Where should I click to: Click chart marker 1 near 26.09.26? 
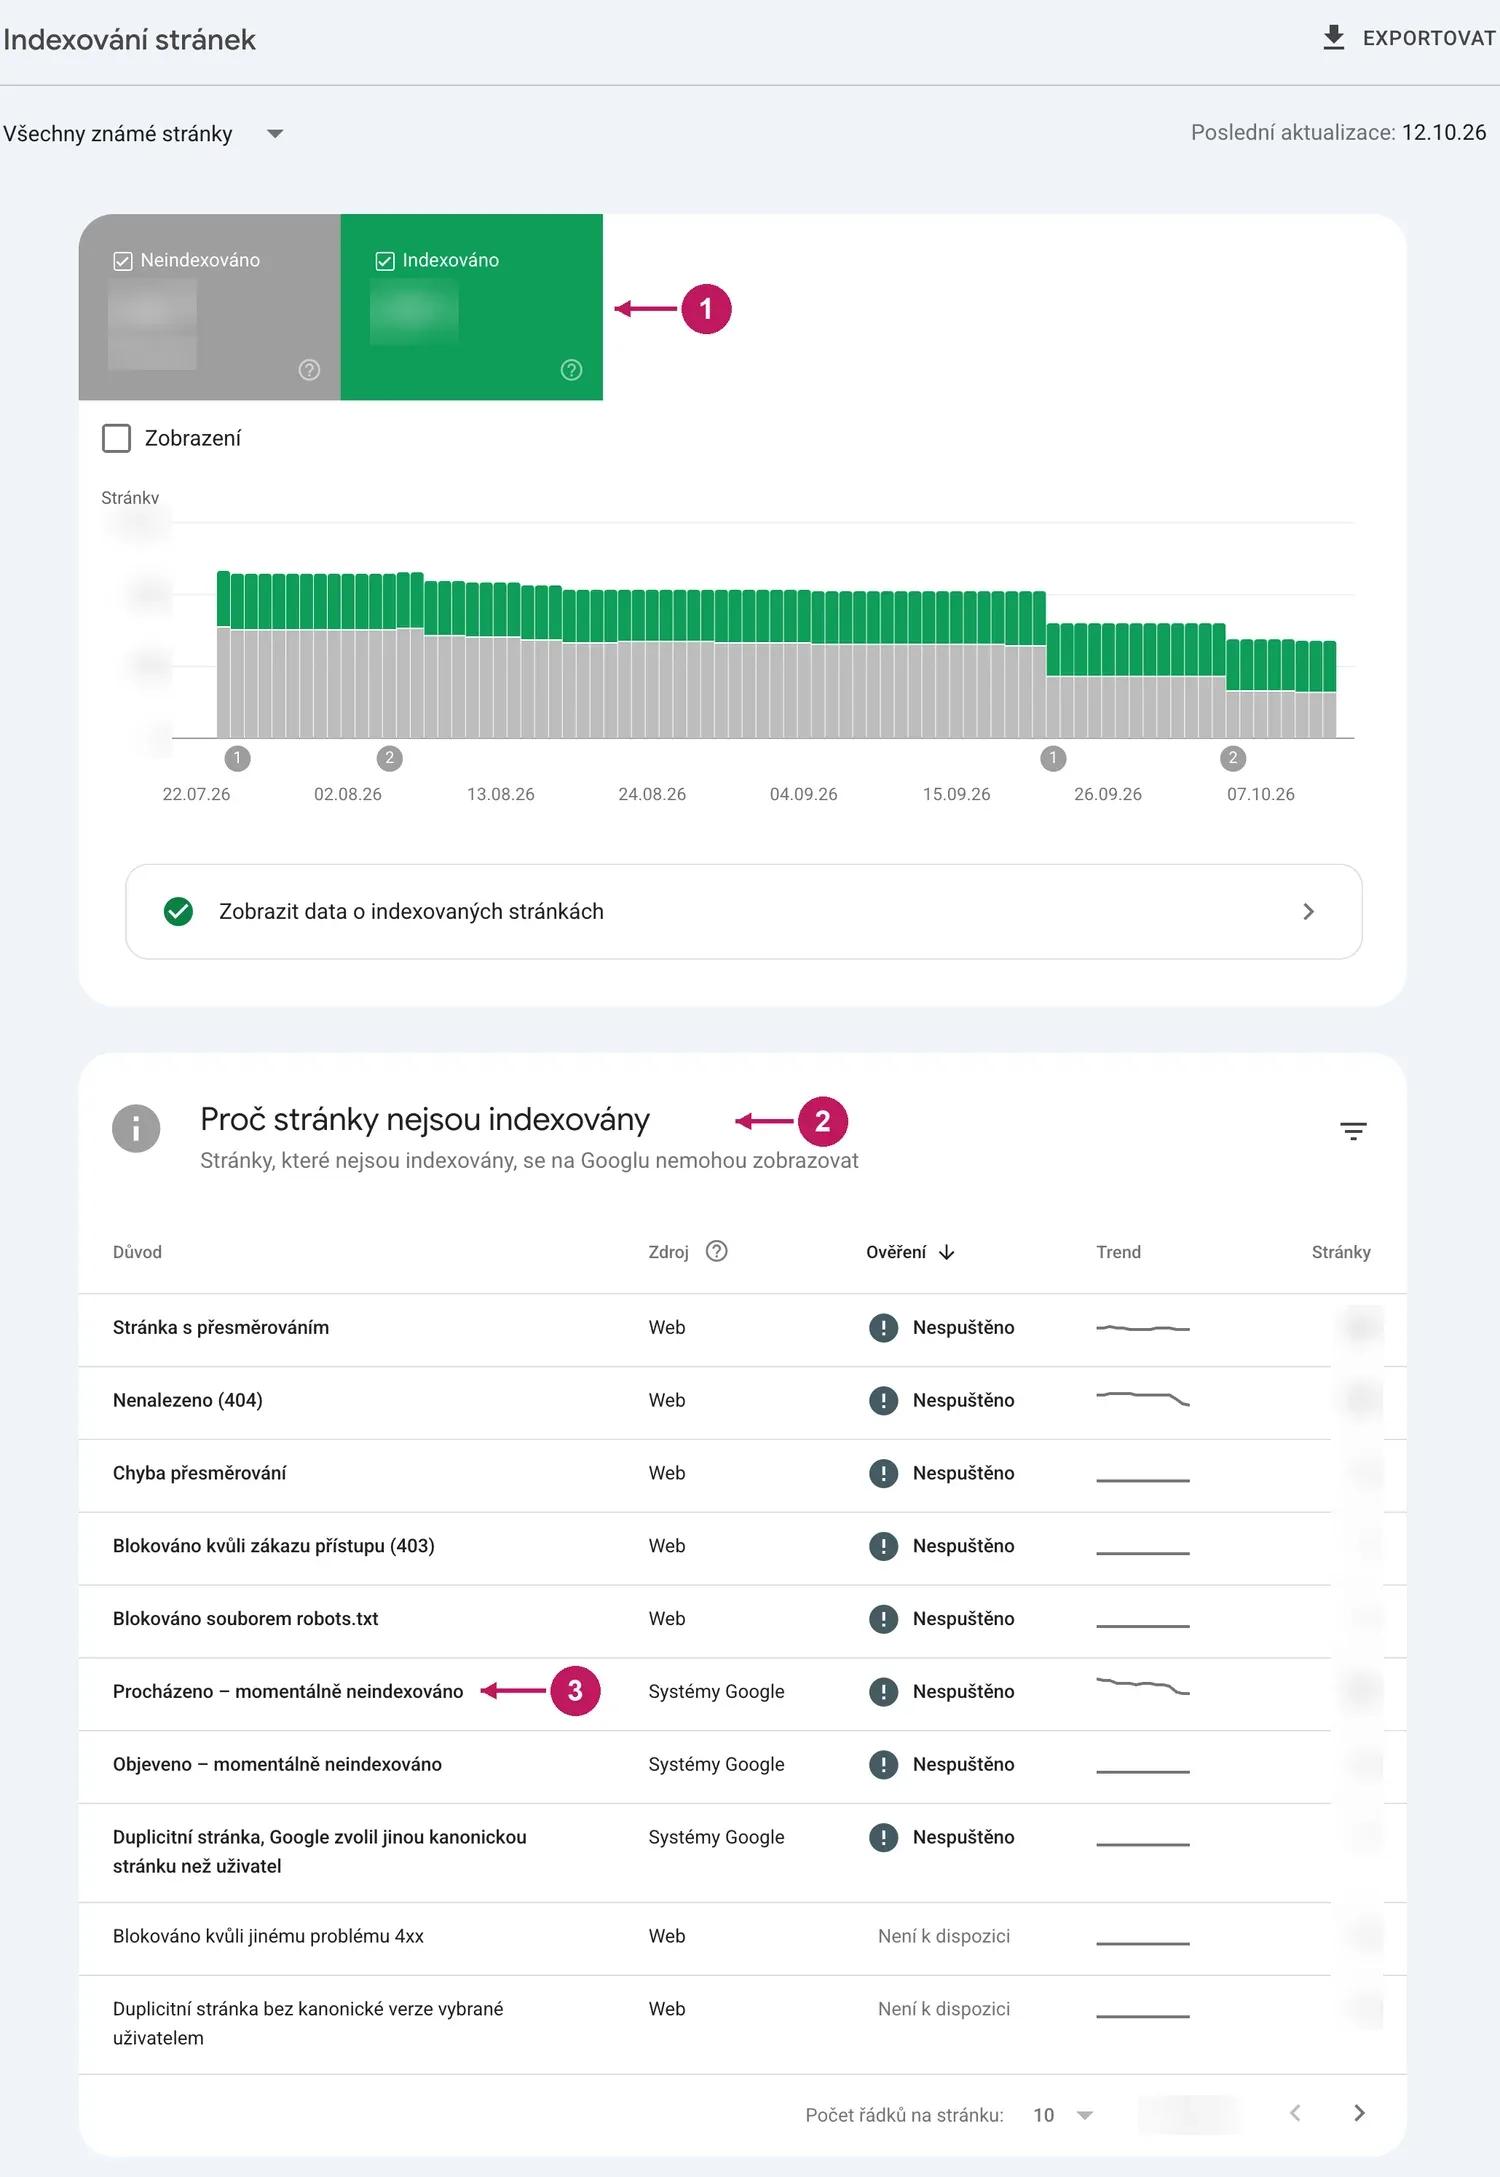pyautogui.click(x=1053, y=759)
